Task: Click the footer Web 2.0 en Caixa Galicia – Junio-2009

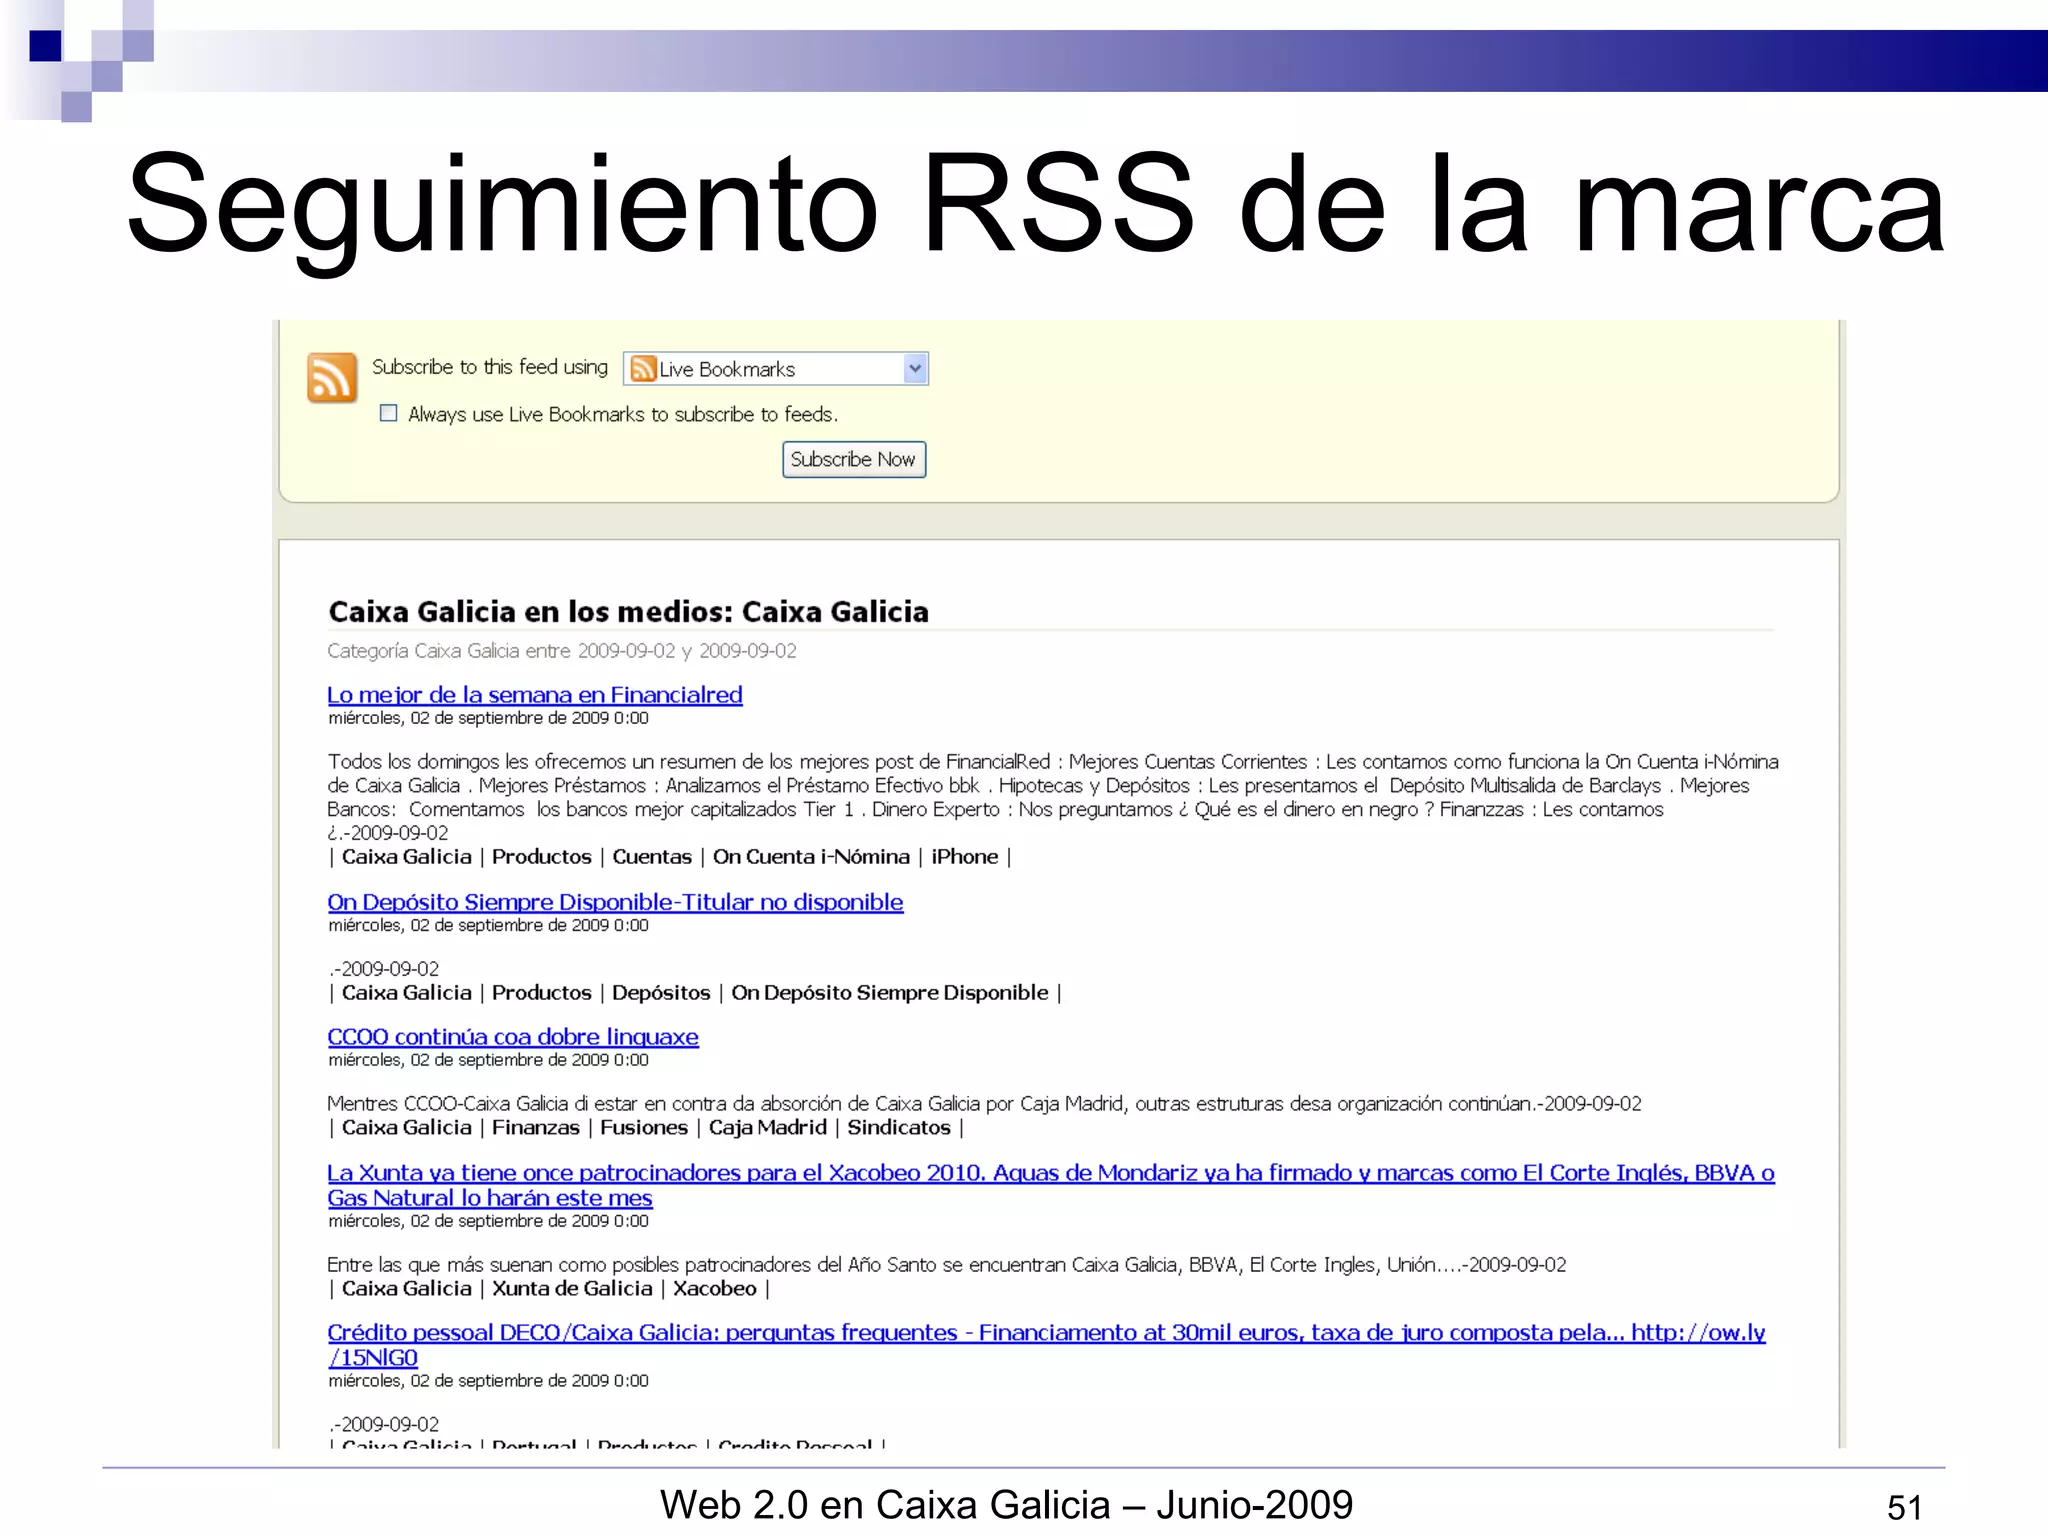Action: [1006, 1504]
